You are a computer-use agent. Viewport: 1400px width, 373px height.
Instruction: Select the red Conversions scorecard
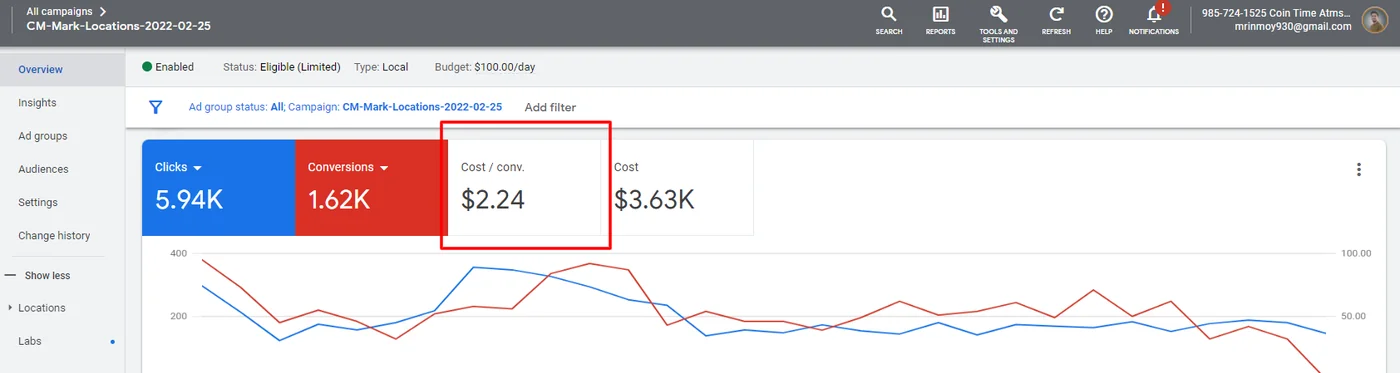pos(371,187)
